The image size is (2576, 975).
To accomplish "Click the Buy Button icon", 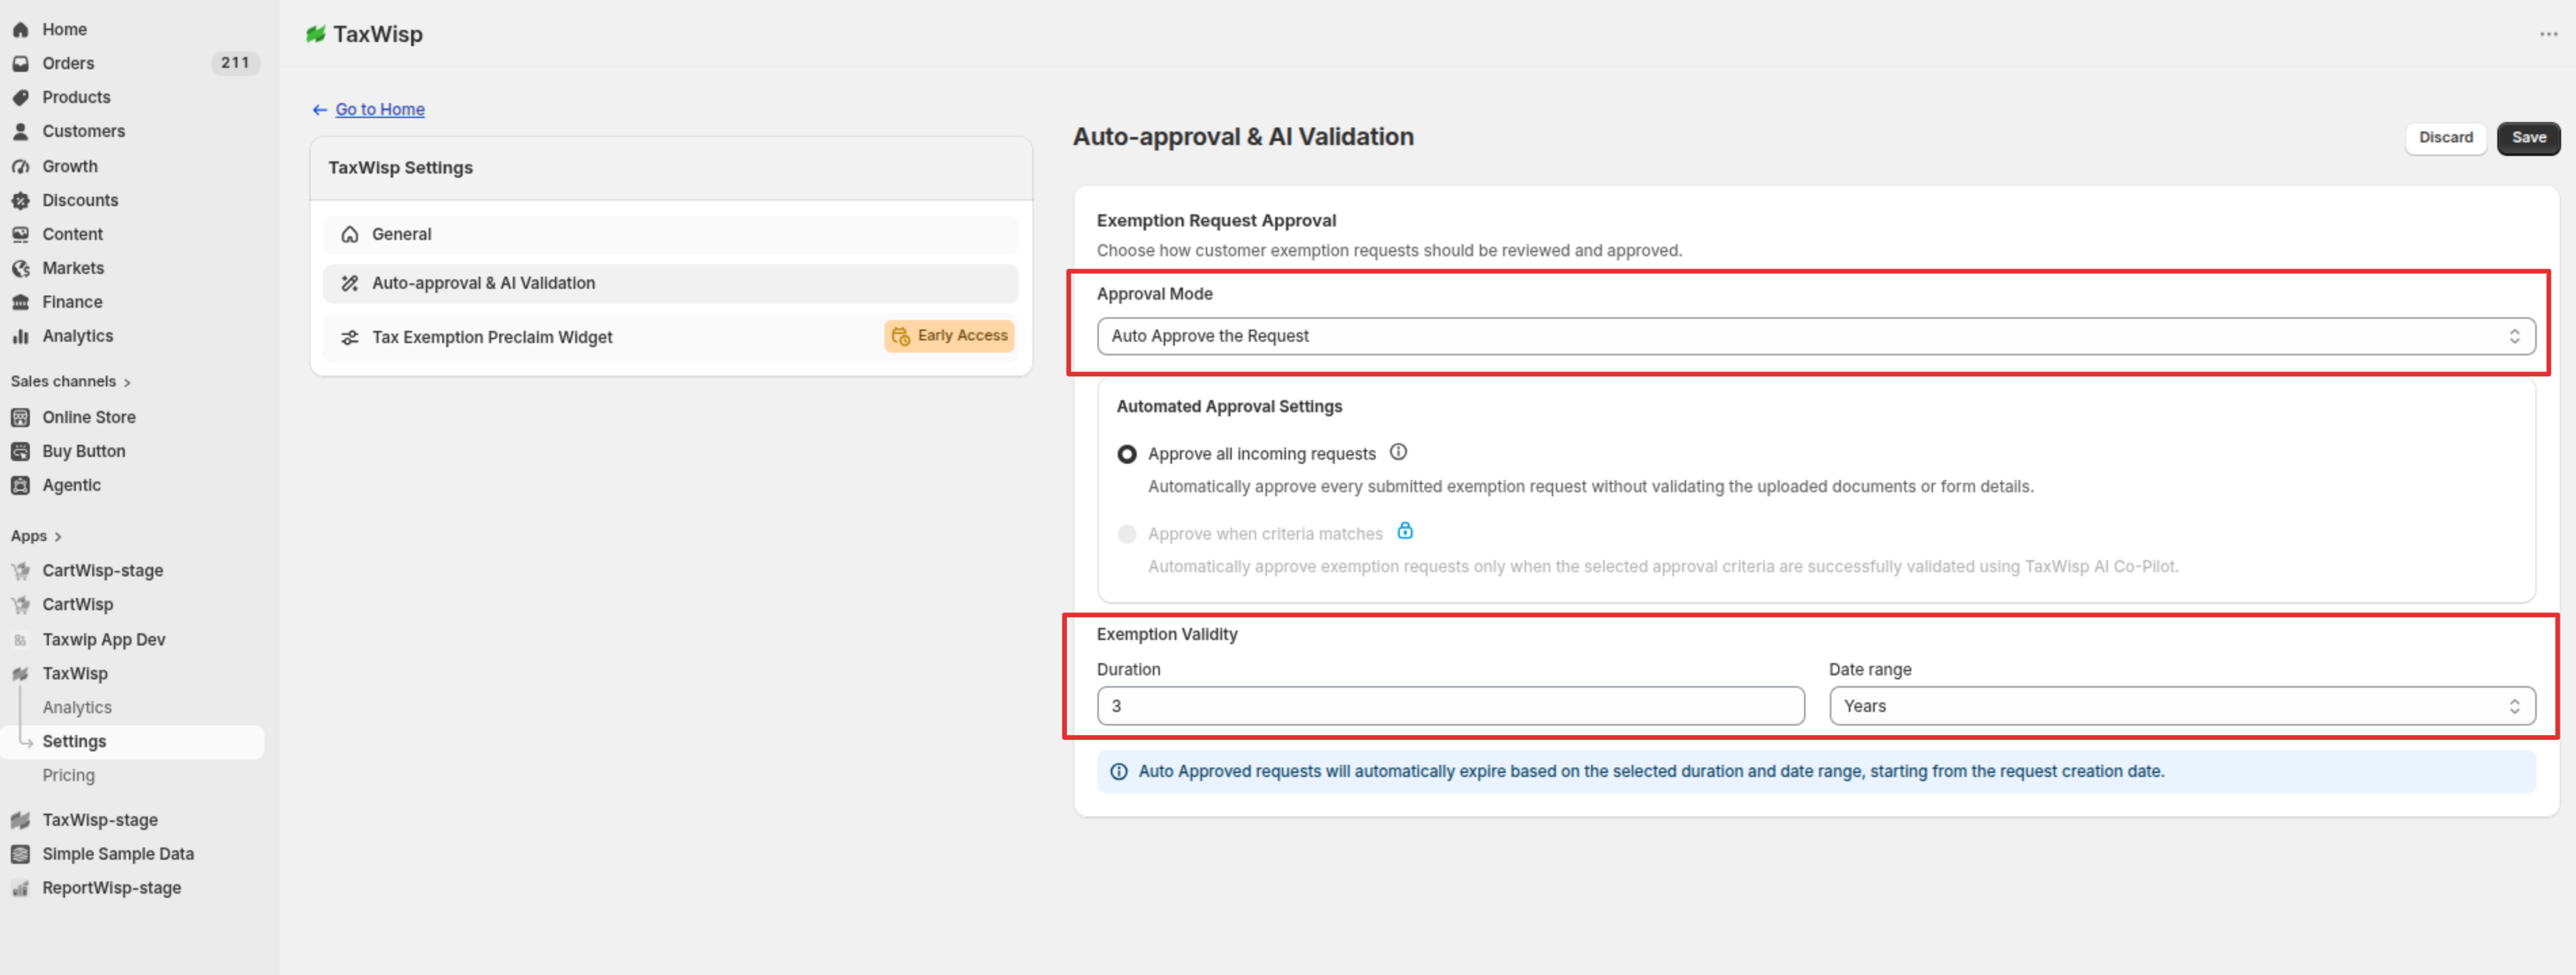I will click(x=20, y=452).
